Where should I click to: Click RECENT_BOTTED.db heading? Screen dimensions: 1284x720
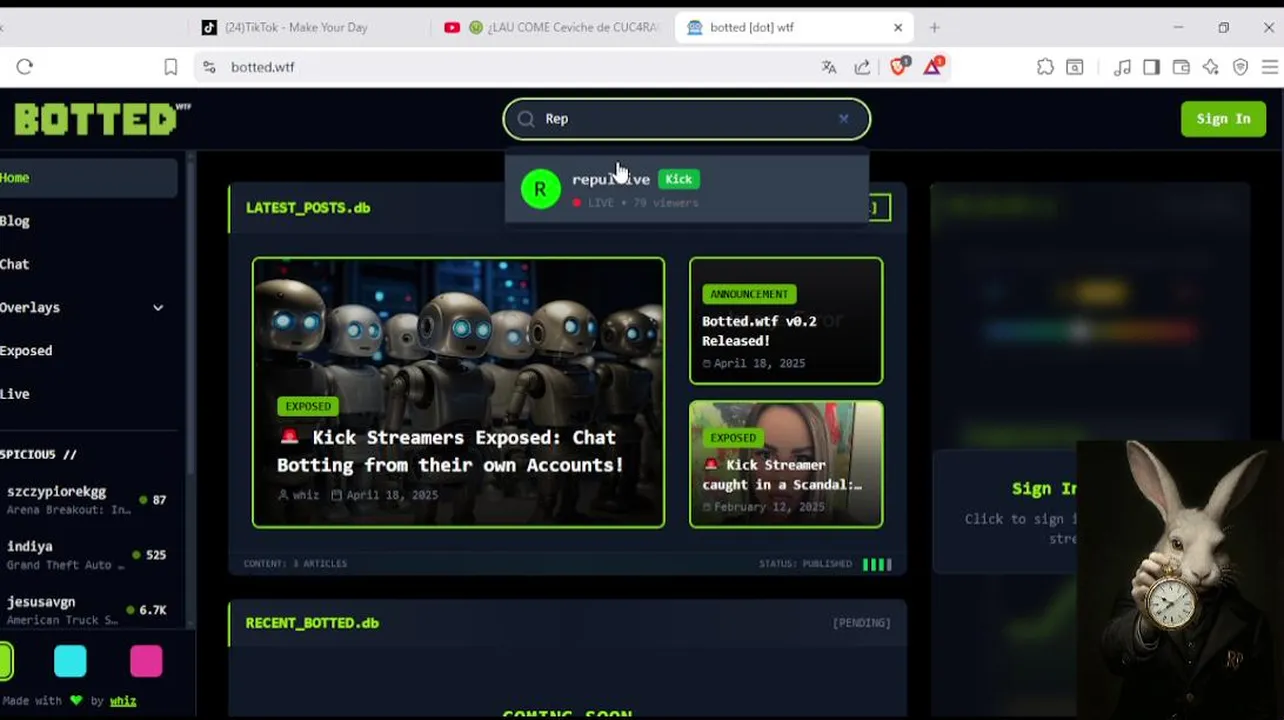312,623
